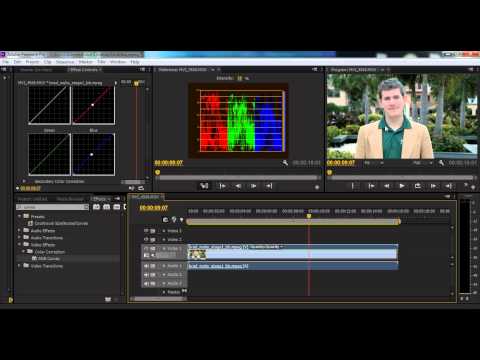Screen dimensions: 480x360
Task: Toggle loop icon in Effect Controls
Action: tap(141, 188)
